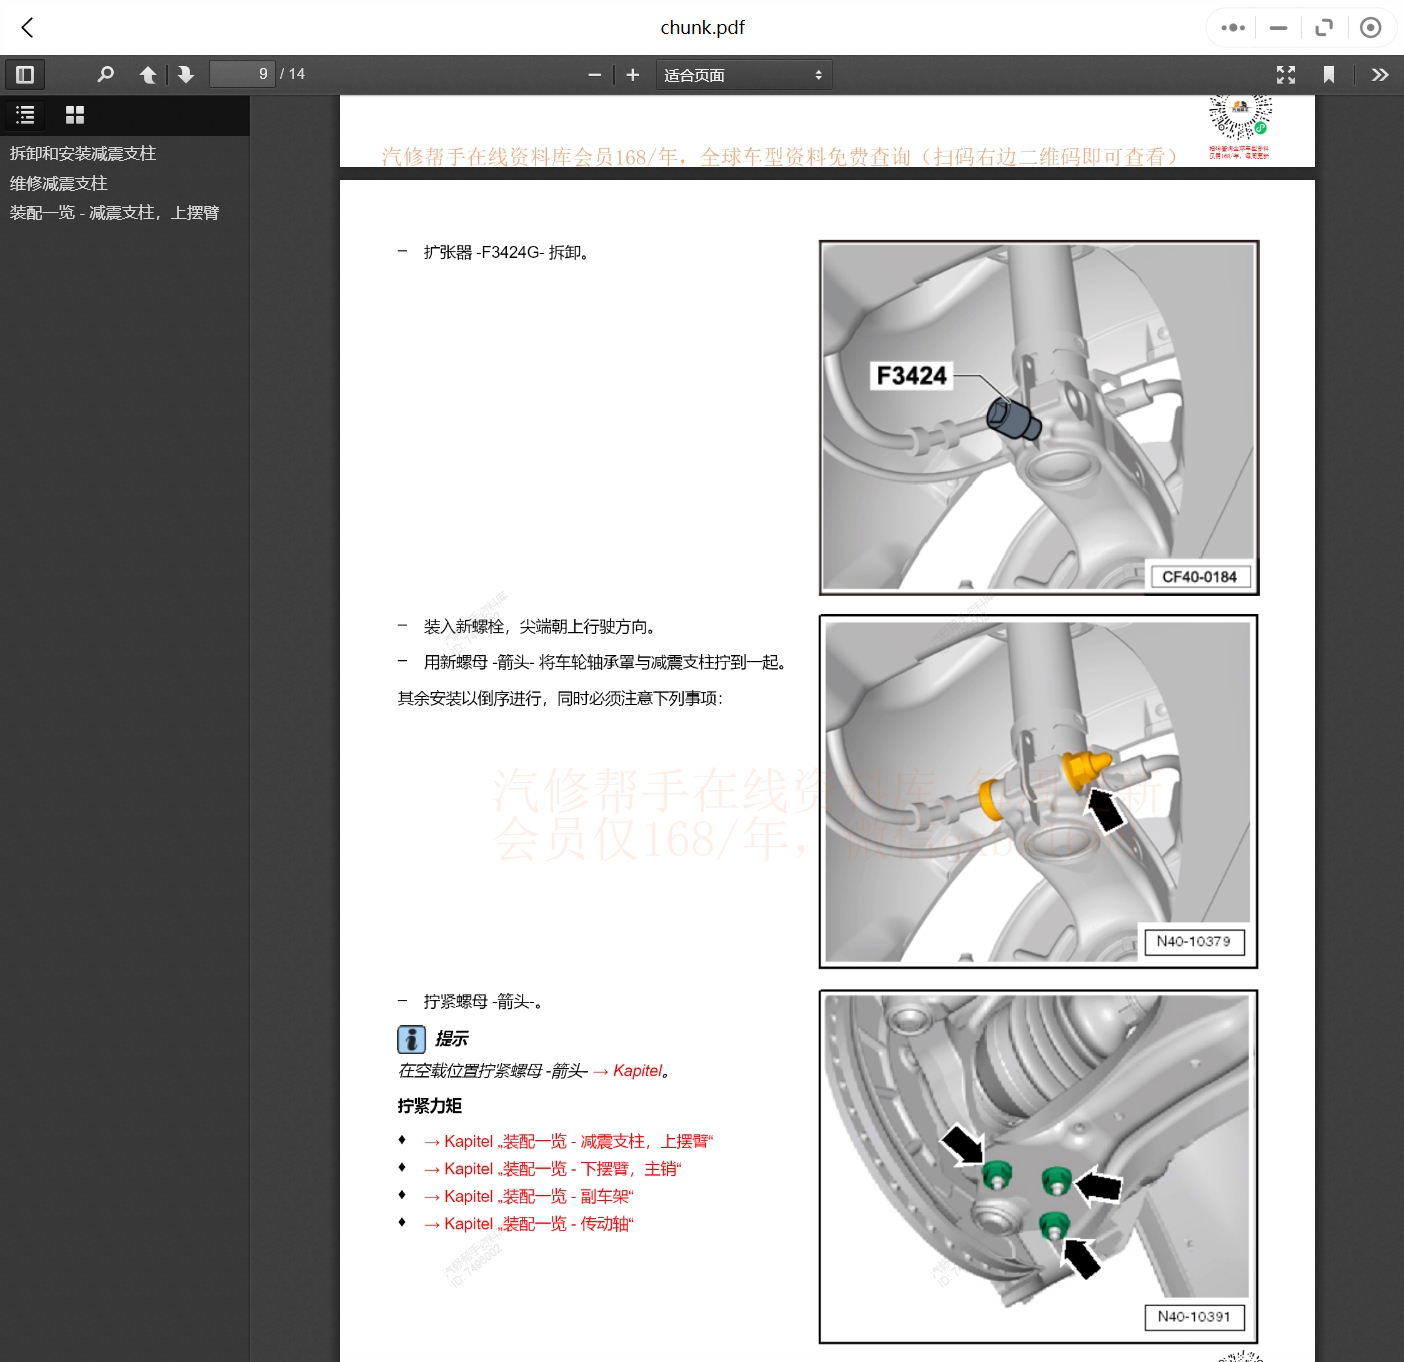The image size is (1404, 1362).
Task: Go back using the top-left arrow
Action: point(28,28)
